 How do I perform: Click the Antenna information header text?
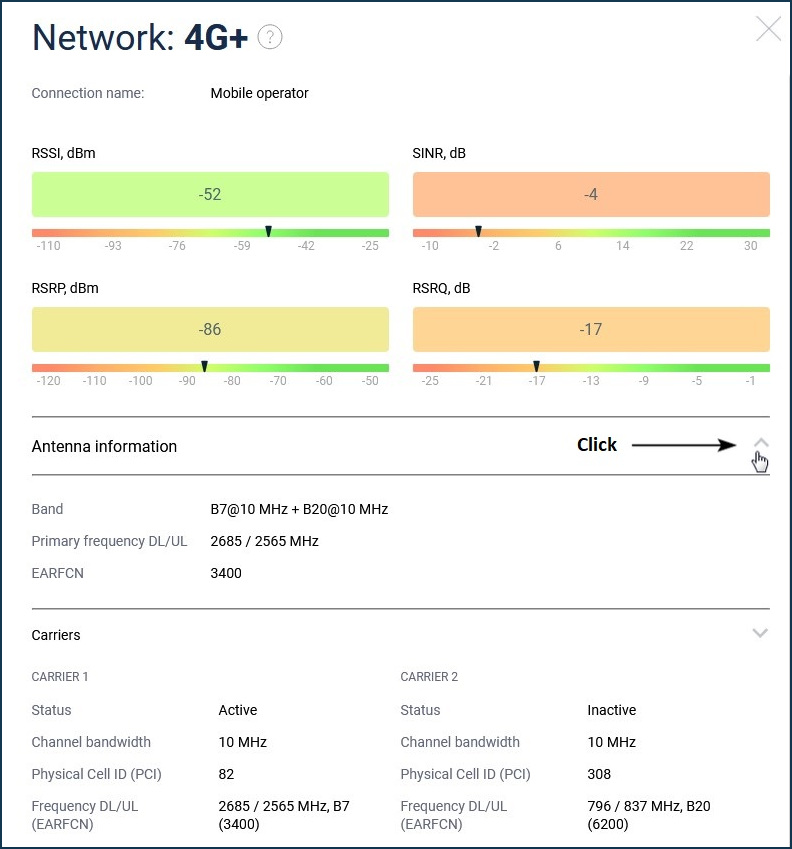(104, 447)
